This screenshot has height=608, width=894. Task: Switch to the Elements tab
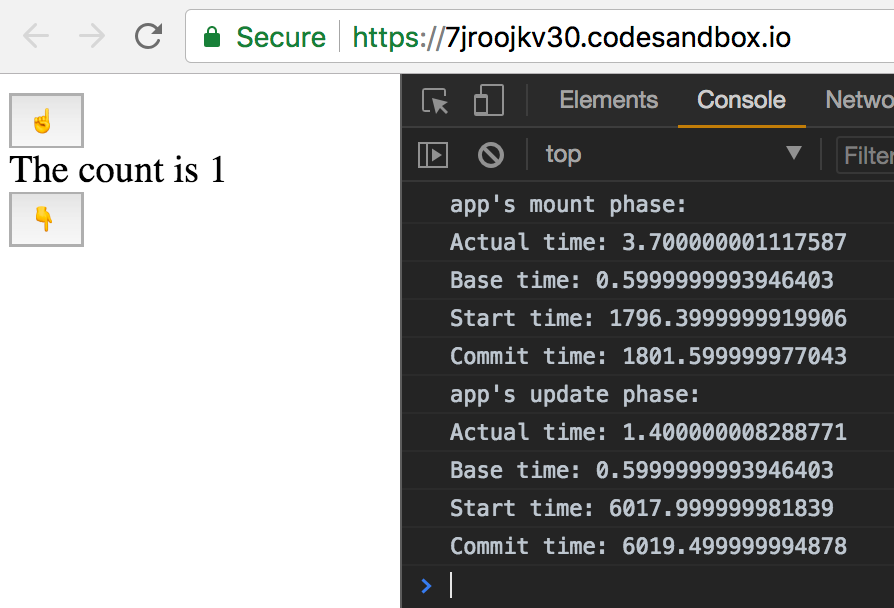point(608,100)
